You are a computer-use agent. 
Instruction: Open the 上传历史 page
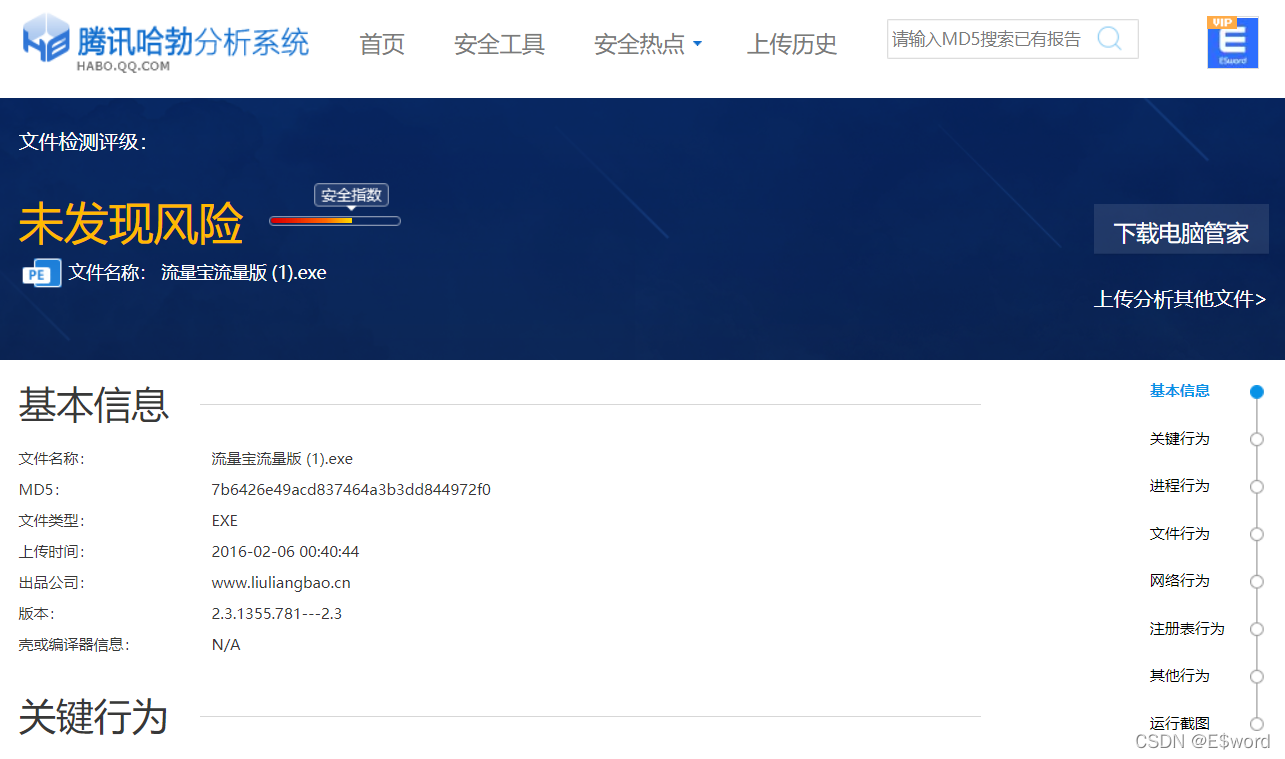791,44
